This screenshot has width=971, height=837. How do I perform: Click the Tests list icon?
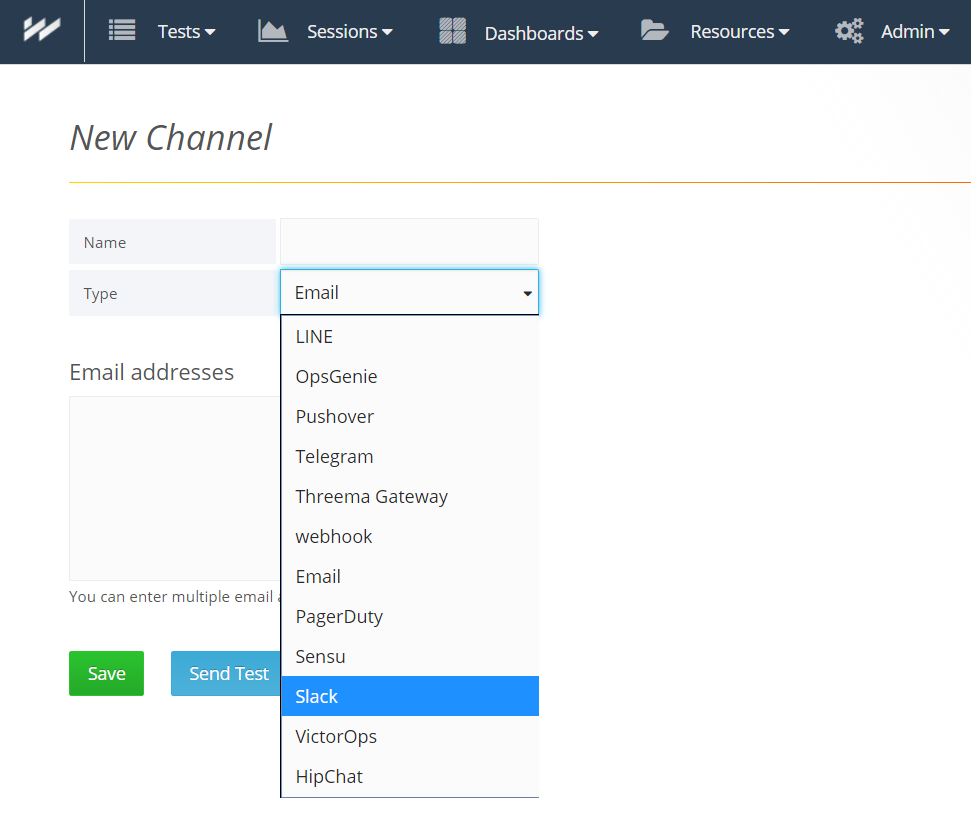[122, 31]
